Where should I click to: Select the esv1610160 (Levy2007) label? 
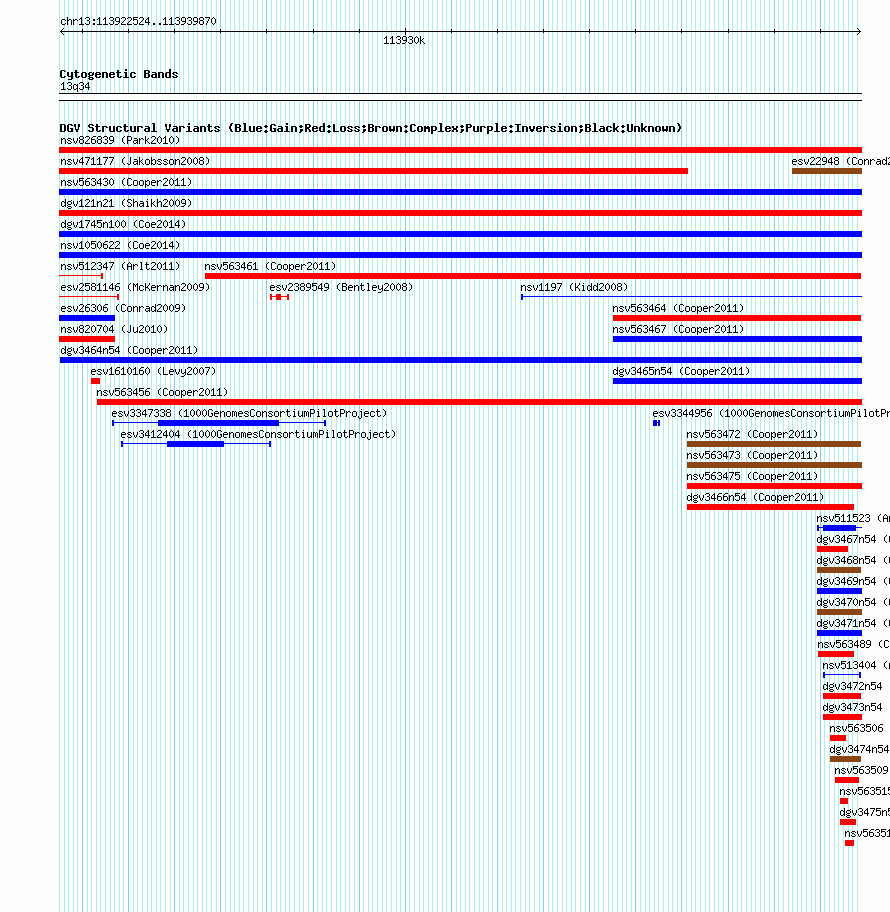click(x=153, y=370)
